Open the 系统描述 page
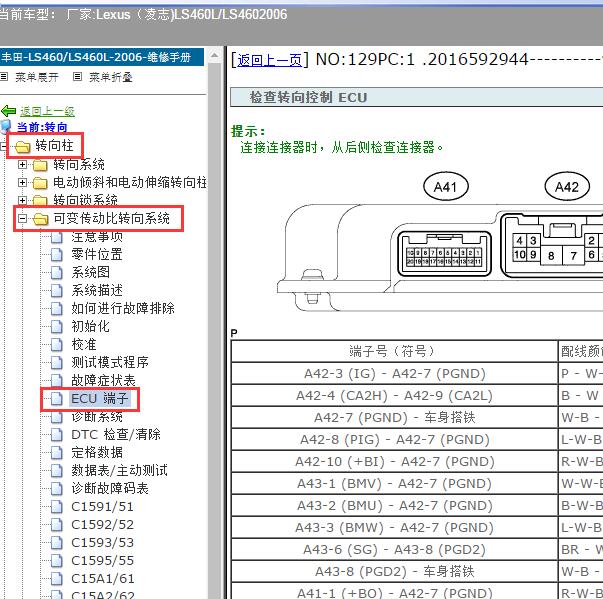 click(97, 291)
